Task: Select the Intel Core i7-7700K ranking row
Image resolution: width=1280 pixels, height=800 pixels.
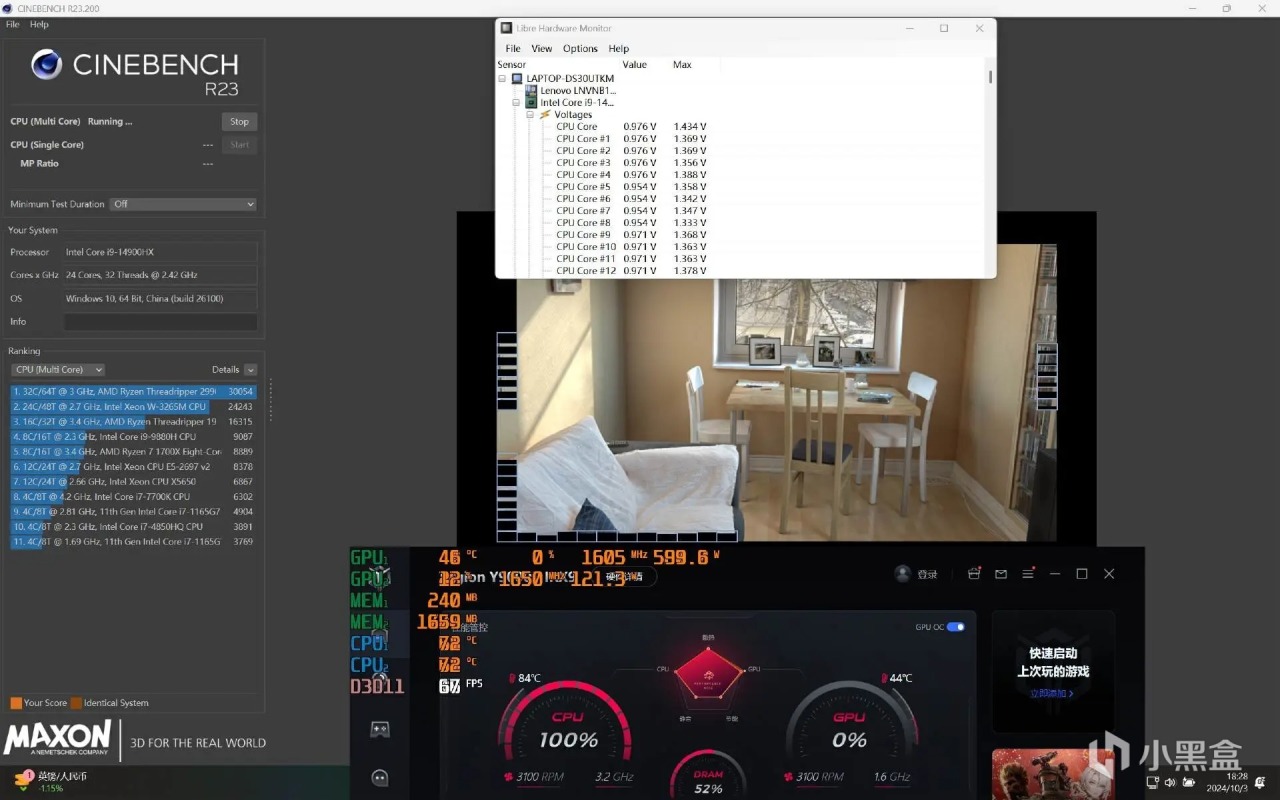Action: [133, 497]
